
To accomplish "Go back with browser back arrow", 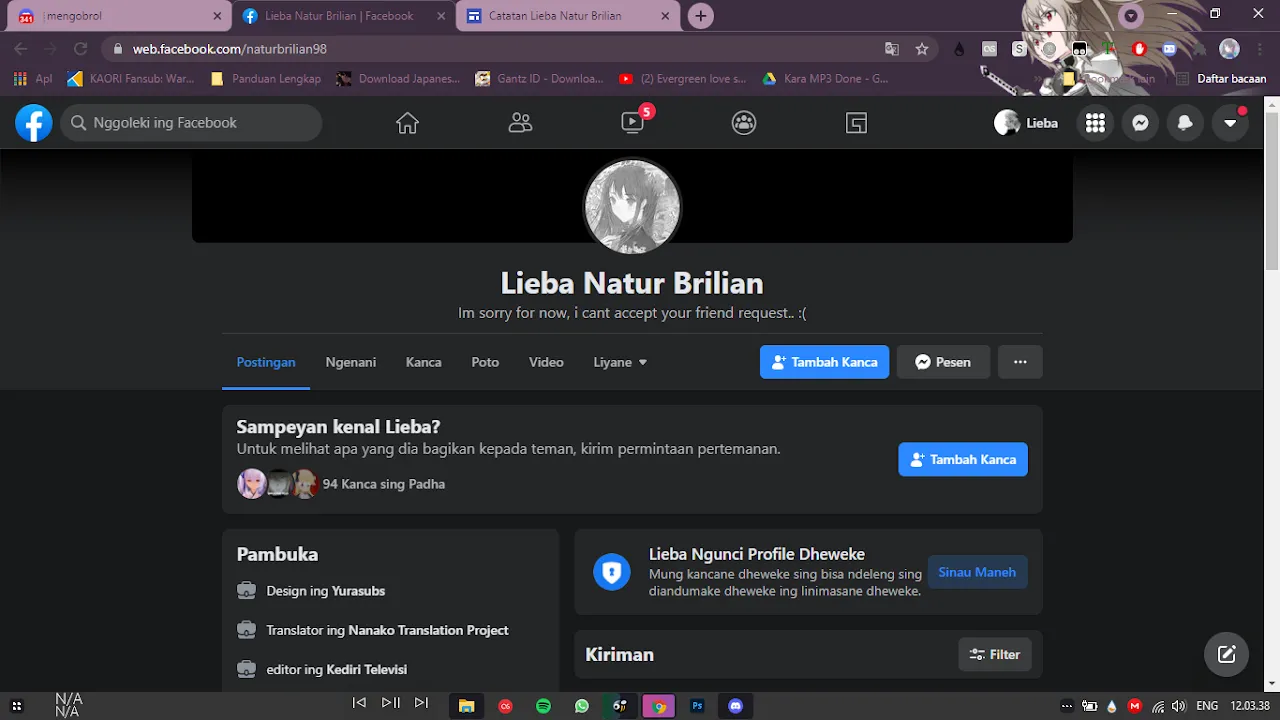I will 21,49.
